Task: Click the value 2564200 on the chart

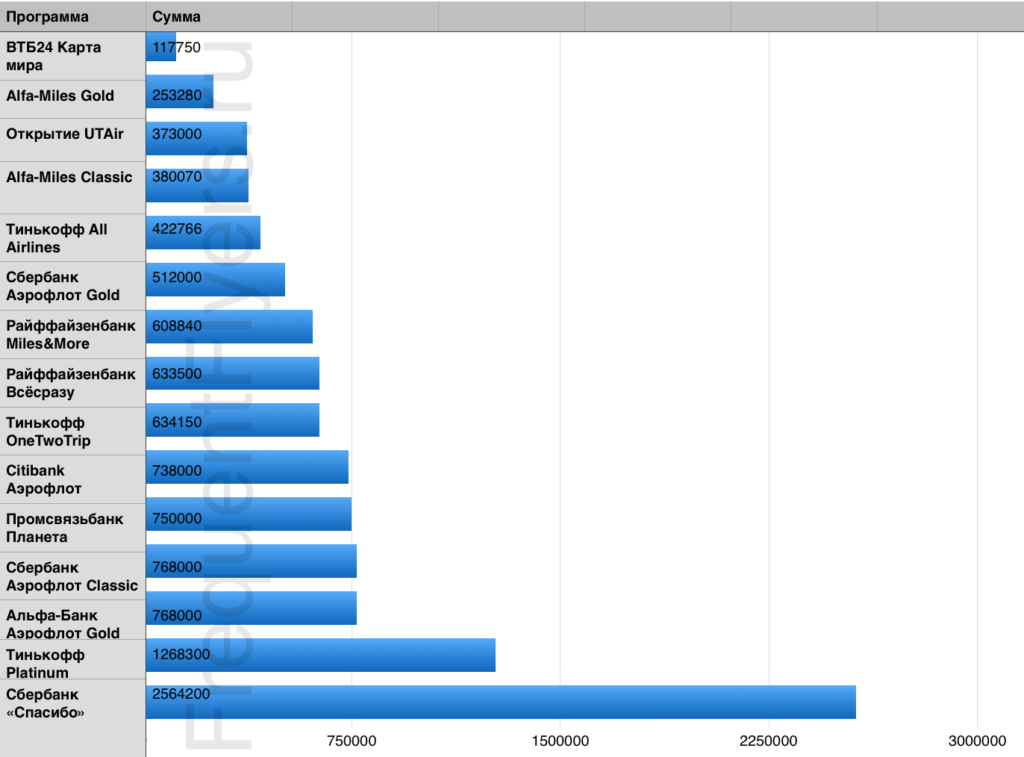Action: click(181, 694)
